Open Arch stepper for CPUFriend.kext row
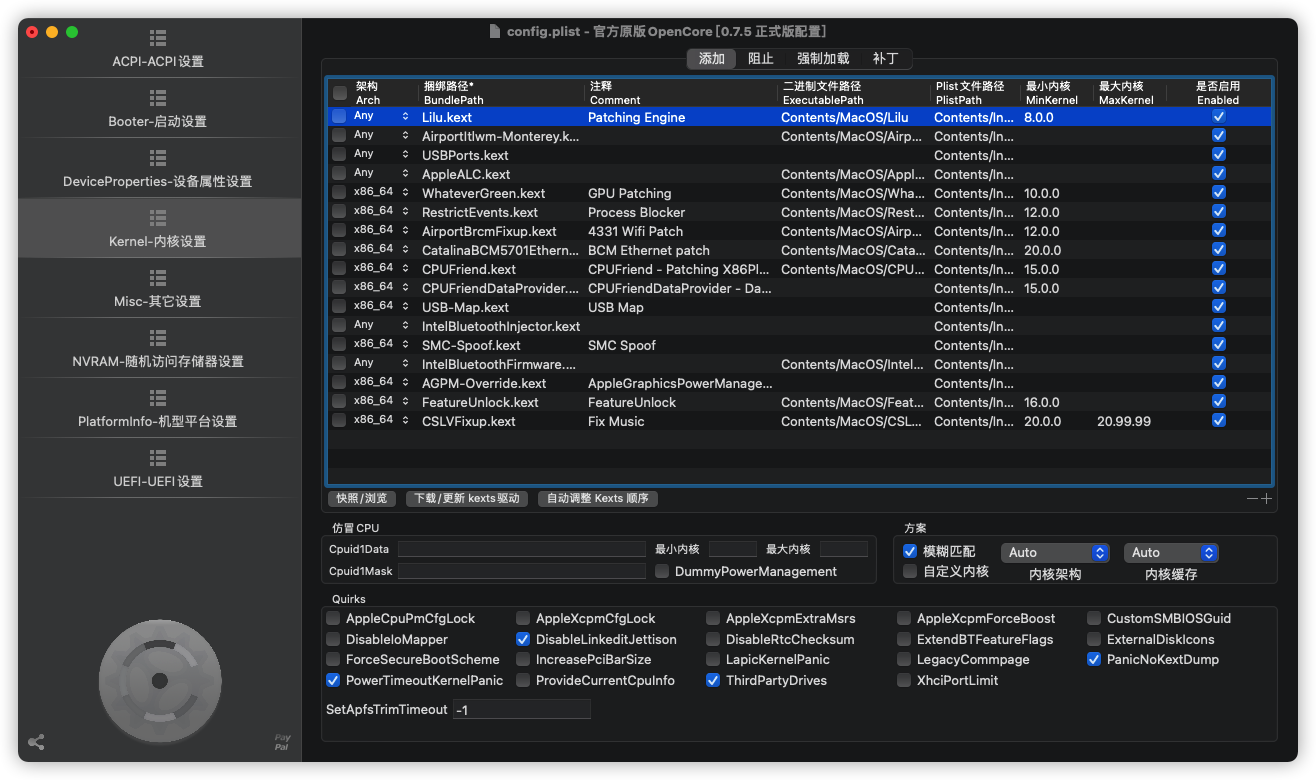The height and width of the screenshot is (780, 1316). [405, 269]
